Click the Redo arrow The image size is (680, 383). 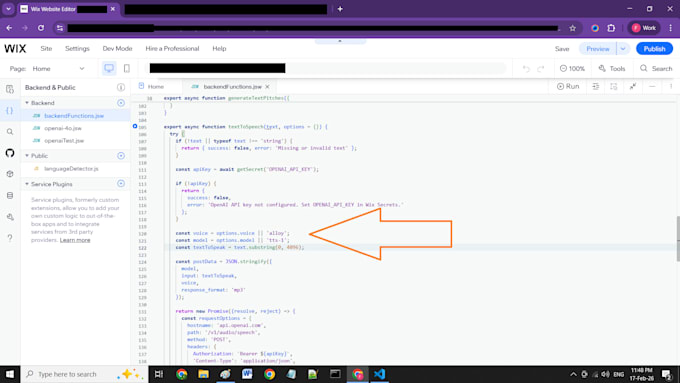(541, 69)
